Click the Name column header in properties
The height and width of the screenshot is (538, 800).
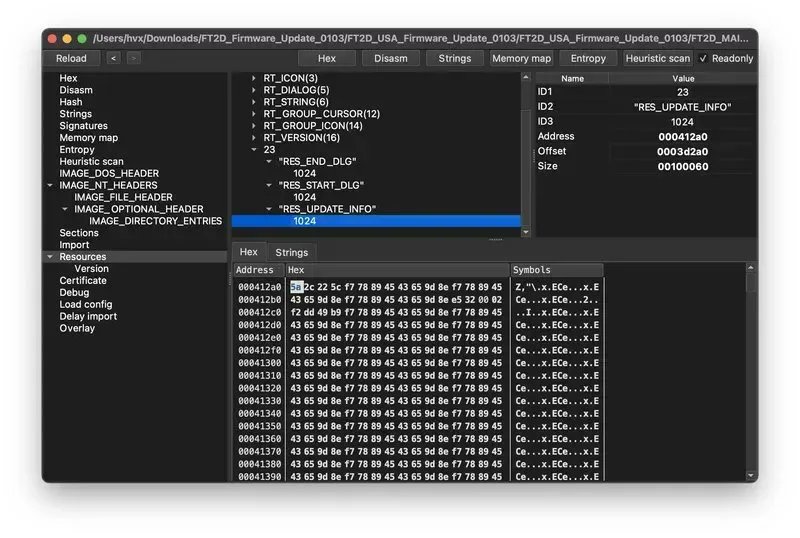coord(572,79)
